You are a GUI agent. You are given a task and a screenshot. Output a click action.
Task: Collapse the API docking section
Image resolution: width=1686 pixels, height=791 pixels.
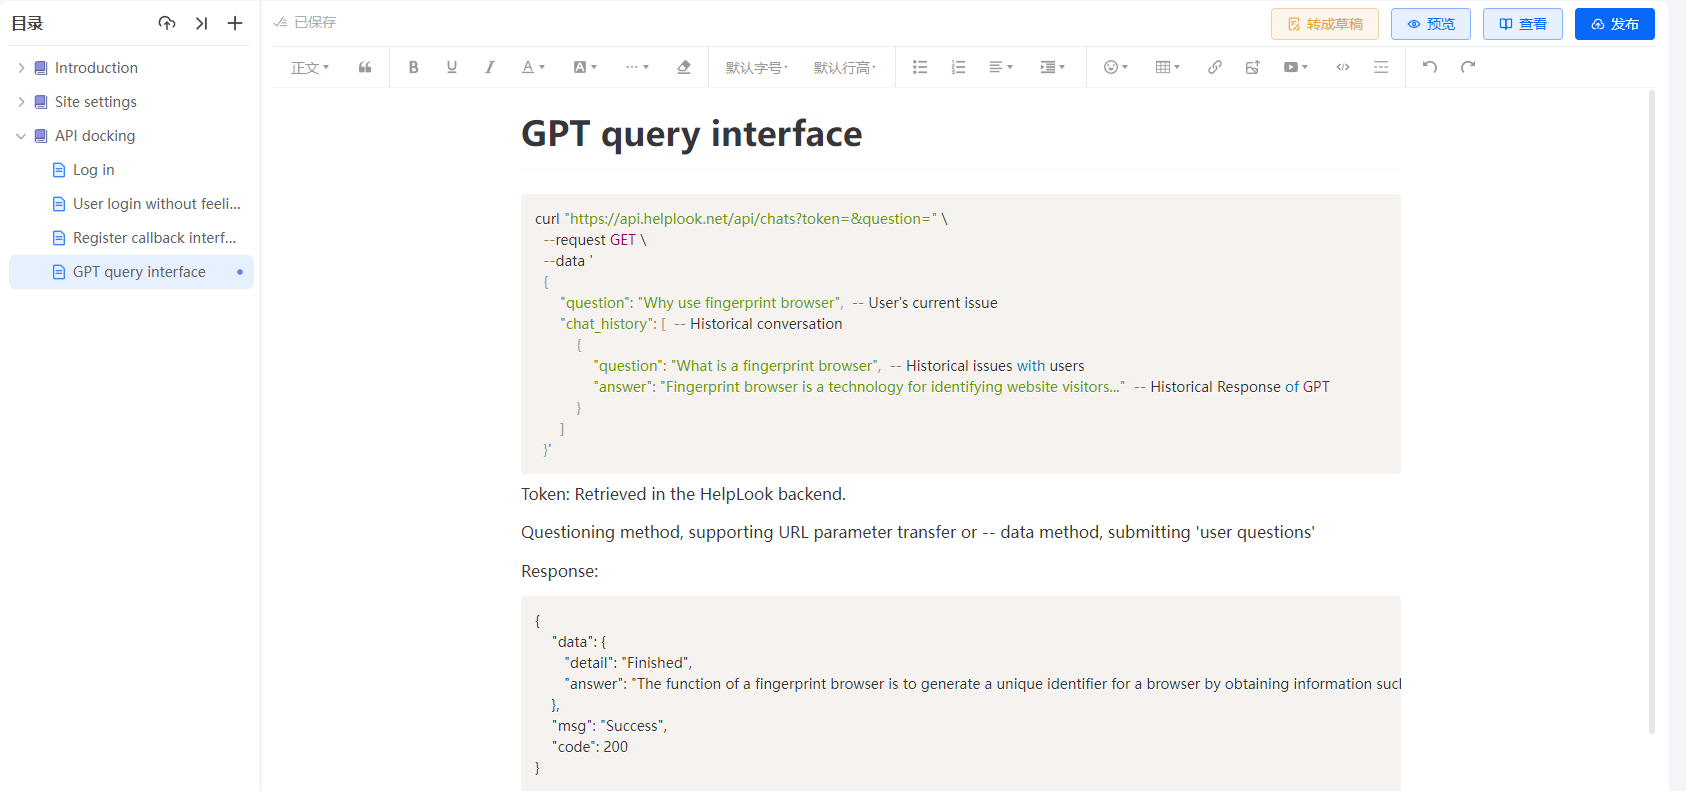21,136
